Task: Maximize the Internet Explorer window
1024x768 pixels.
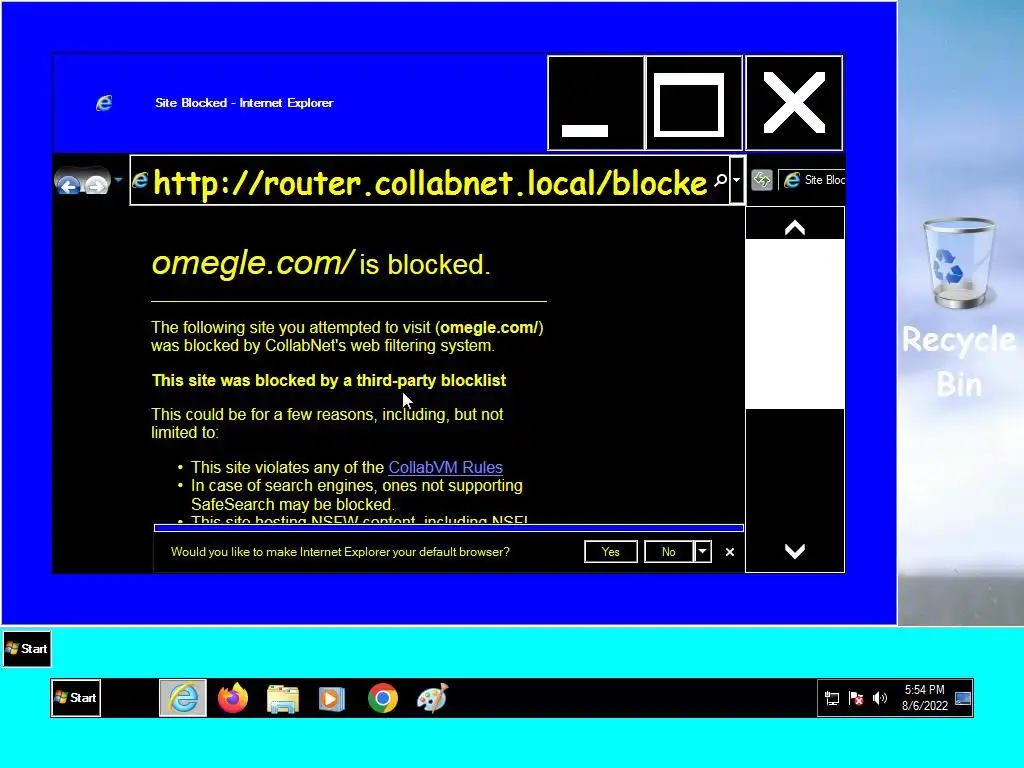Action: [694, 103]
